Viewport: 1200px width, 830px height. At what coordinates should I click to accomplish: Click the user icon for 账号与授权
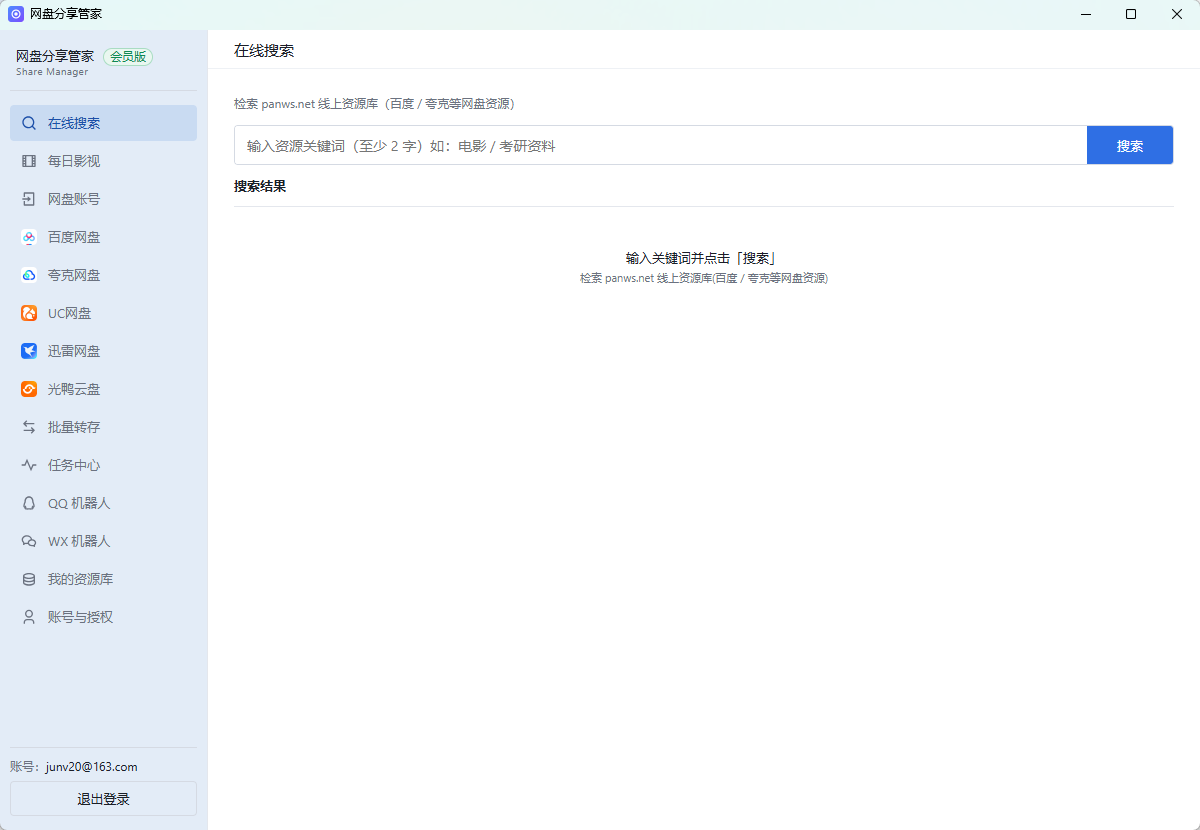[x=29, y=617]
